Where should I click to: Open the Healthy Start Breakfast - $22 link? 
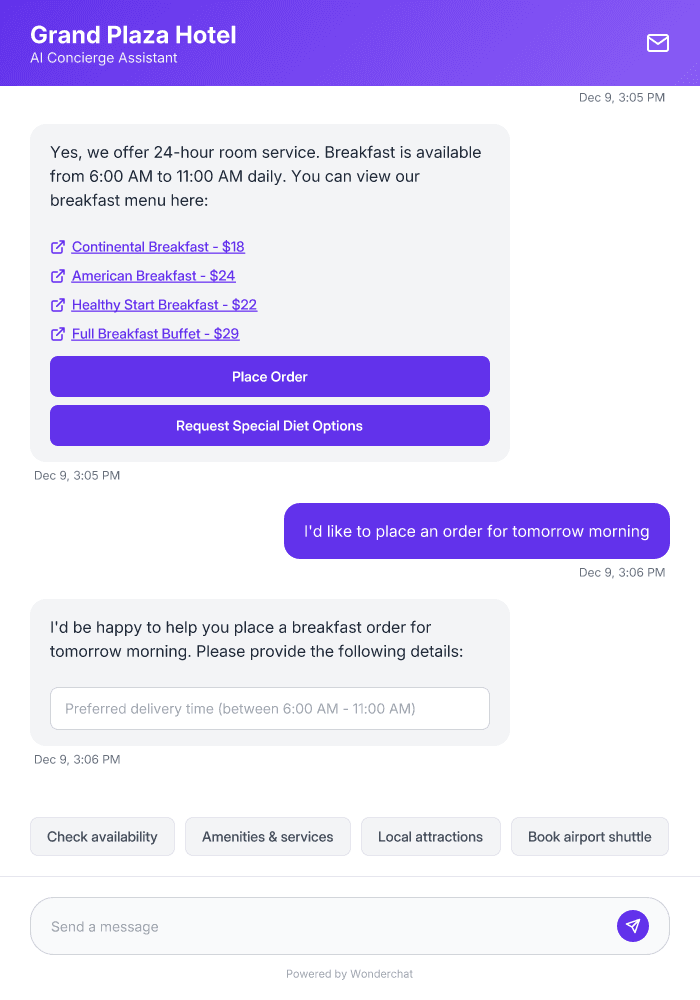coord(163,304)
